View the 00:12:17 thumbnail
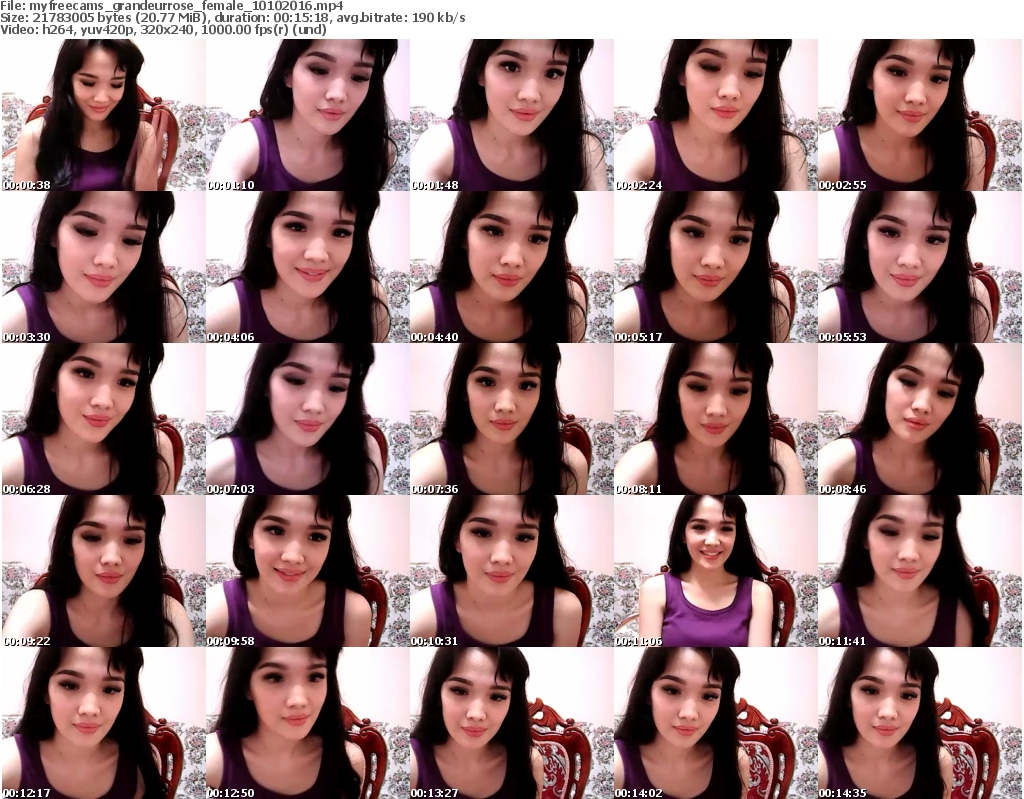The width and height of the screenshot is (1024, 799). [104, 723]
